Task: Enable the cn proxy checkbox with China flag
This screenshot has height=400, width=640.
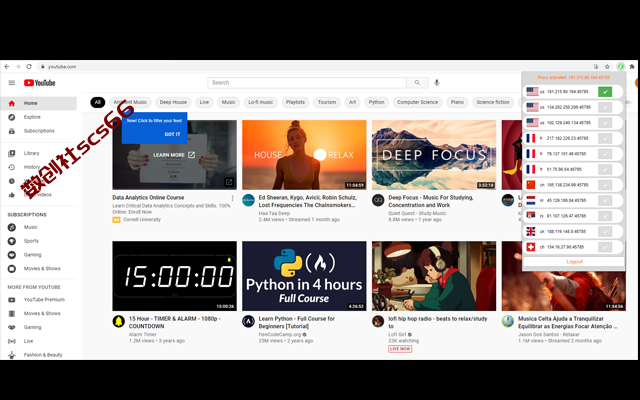Action: (x=605, y=185)
